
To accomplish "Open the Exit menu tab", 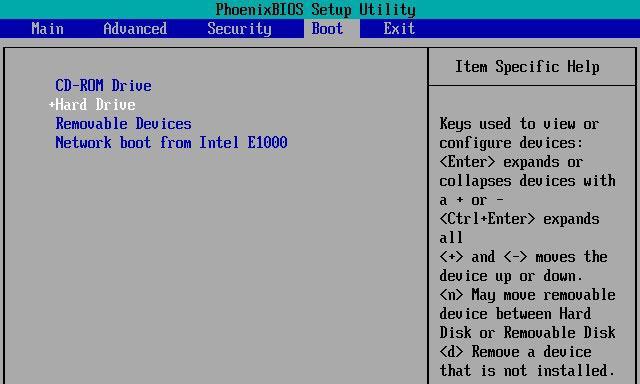I will click(399, 29).
